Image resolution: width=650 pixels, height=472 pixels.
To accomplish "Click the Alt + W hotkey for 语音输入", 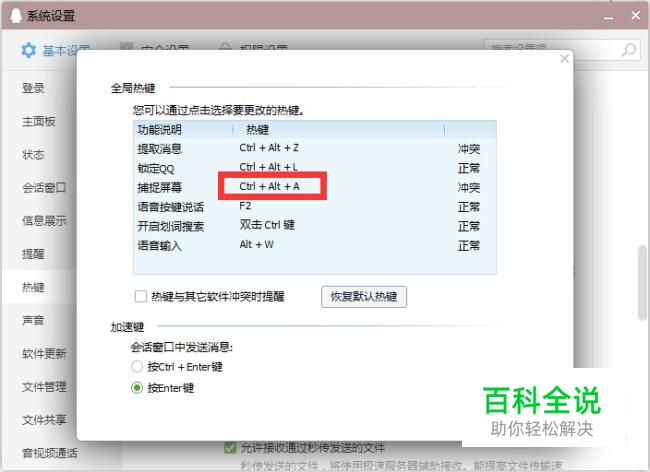I will [257, 244].
